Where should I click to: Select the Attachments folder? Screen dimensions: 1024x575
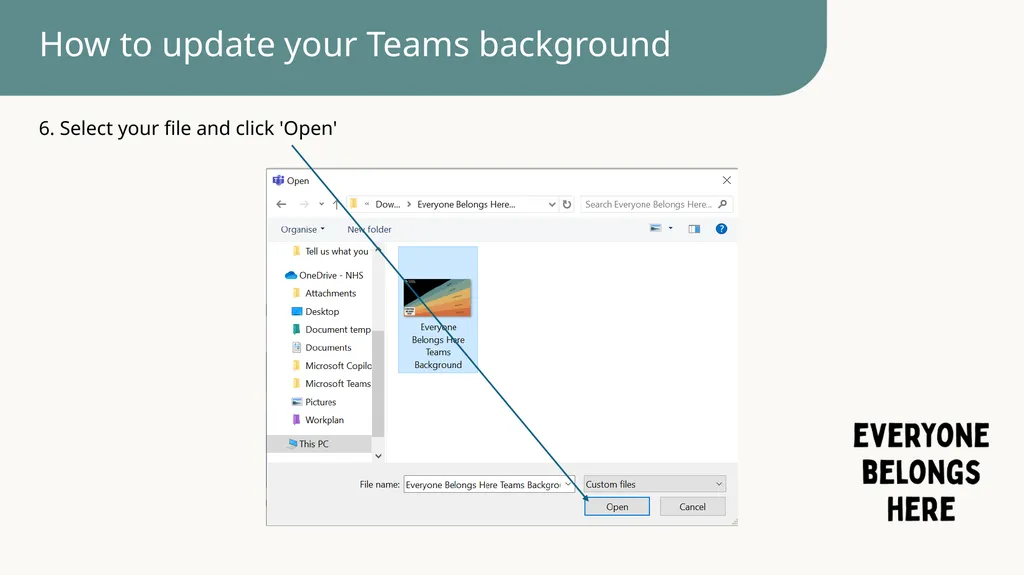click(x=325, y=293)
